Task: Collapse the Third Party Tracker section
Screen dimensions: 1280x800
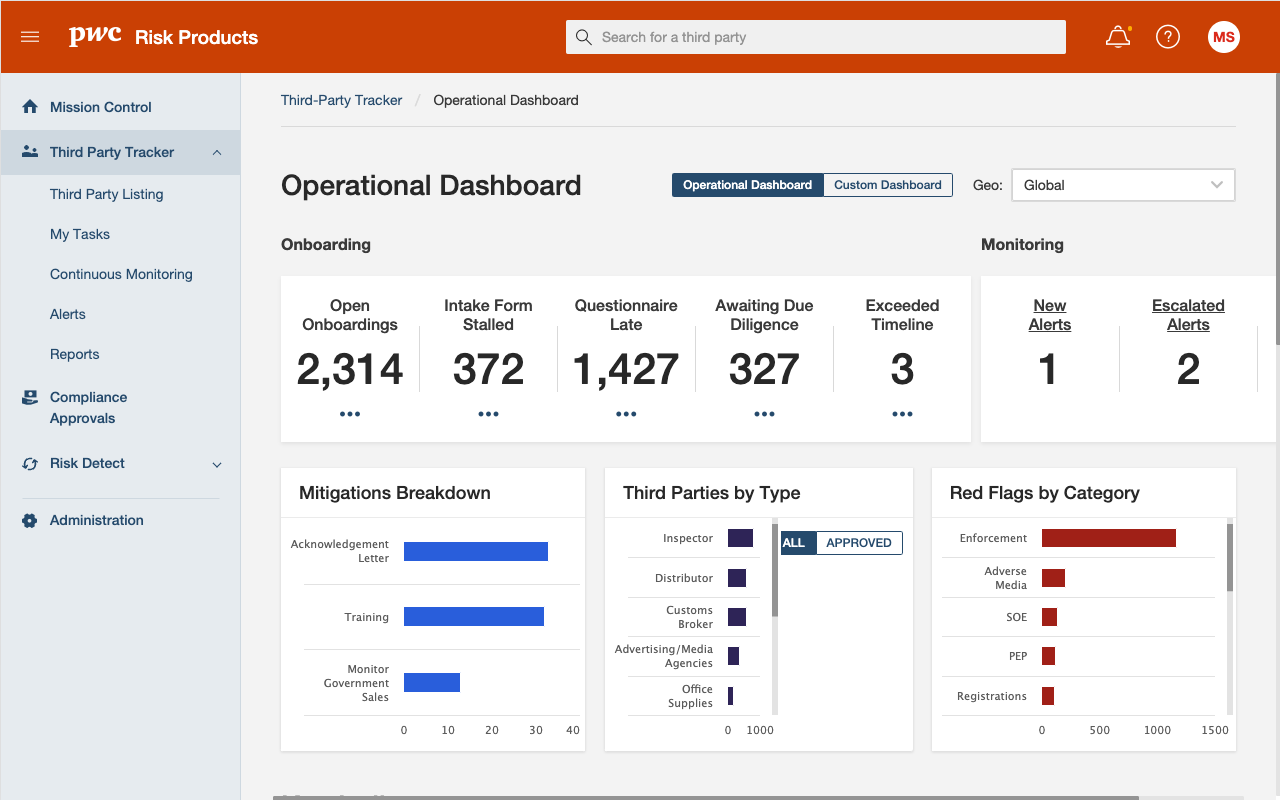Action: coord(217,152)
